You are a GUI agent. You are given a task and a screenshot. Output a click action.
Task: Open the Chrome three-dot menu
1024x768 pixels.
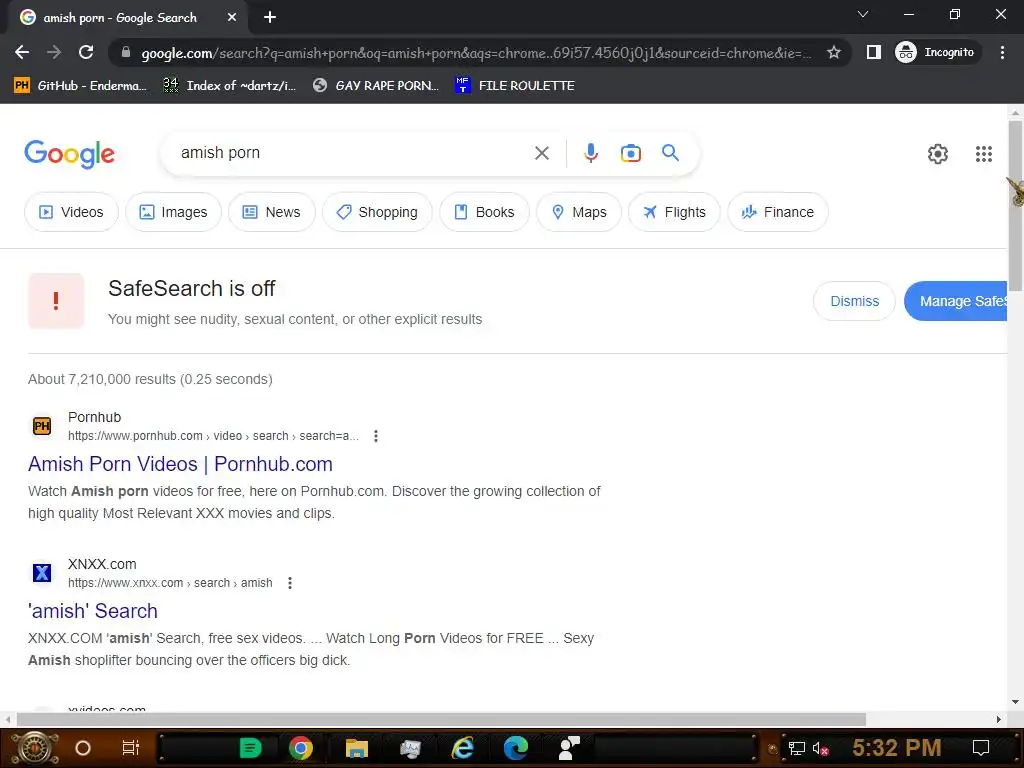pos(1002,52)
